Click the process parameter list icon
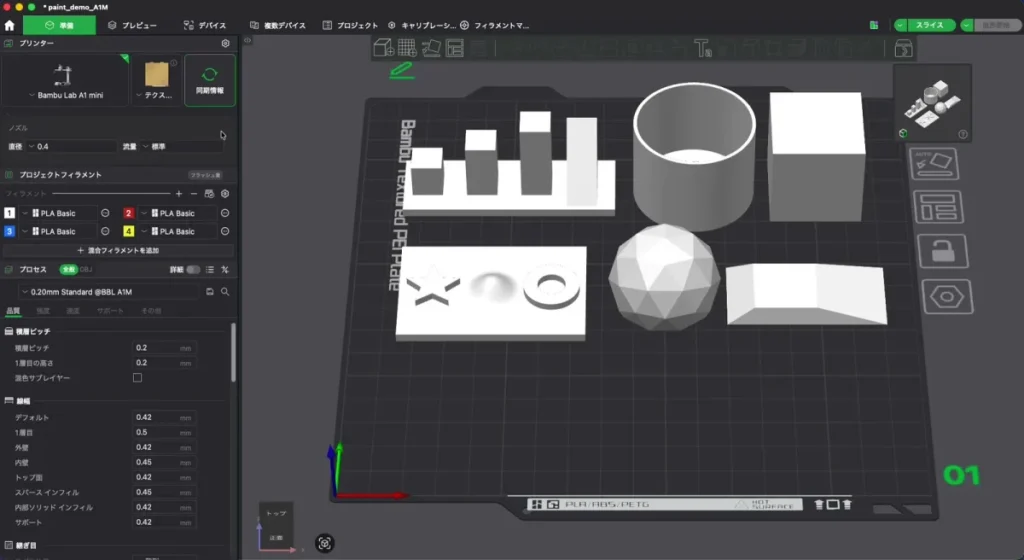Screen dimensions: 1024x560 pos(210,270)
